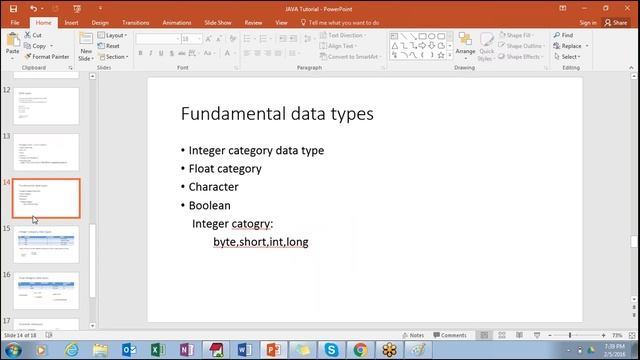The image size is (640, 360).
Task: Open Skype from the taskbar
Action: pyautogui.click(x=331, y=350)
